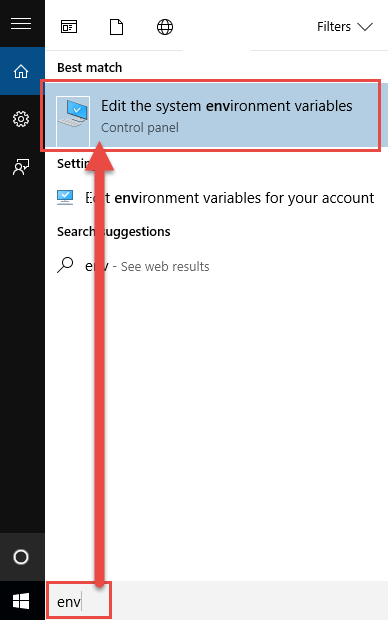Filter results by Web globe icon
The width and height of the screenshot is (388, 620).
(165, 27)
